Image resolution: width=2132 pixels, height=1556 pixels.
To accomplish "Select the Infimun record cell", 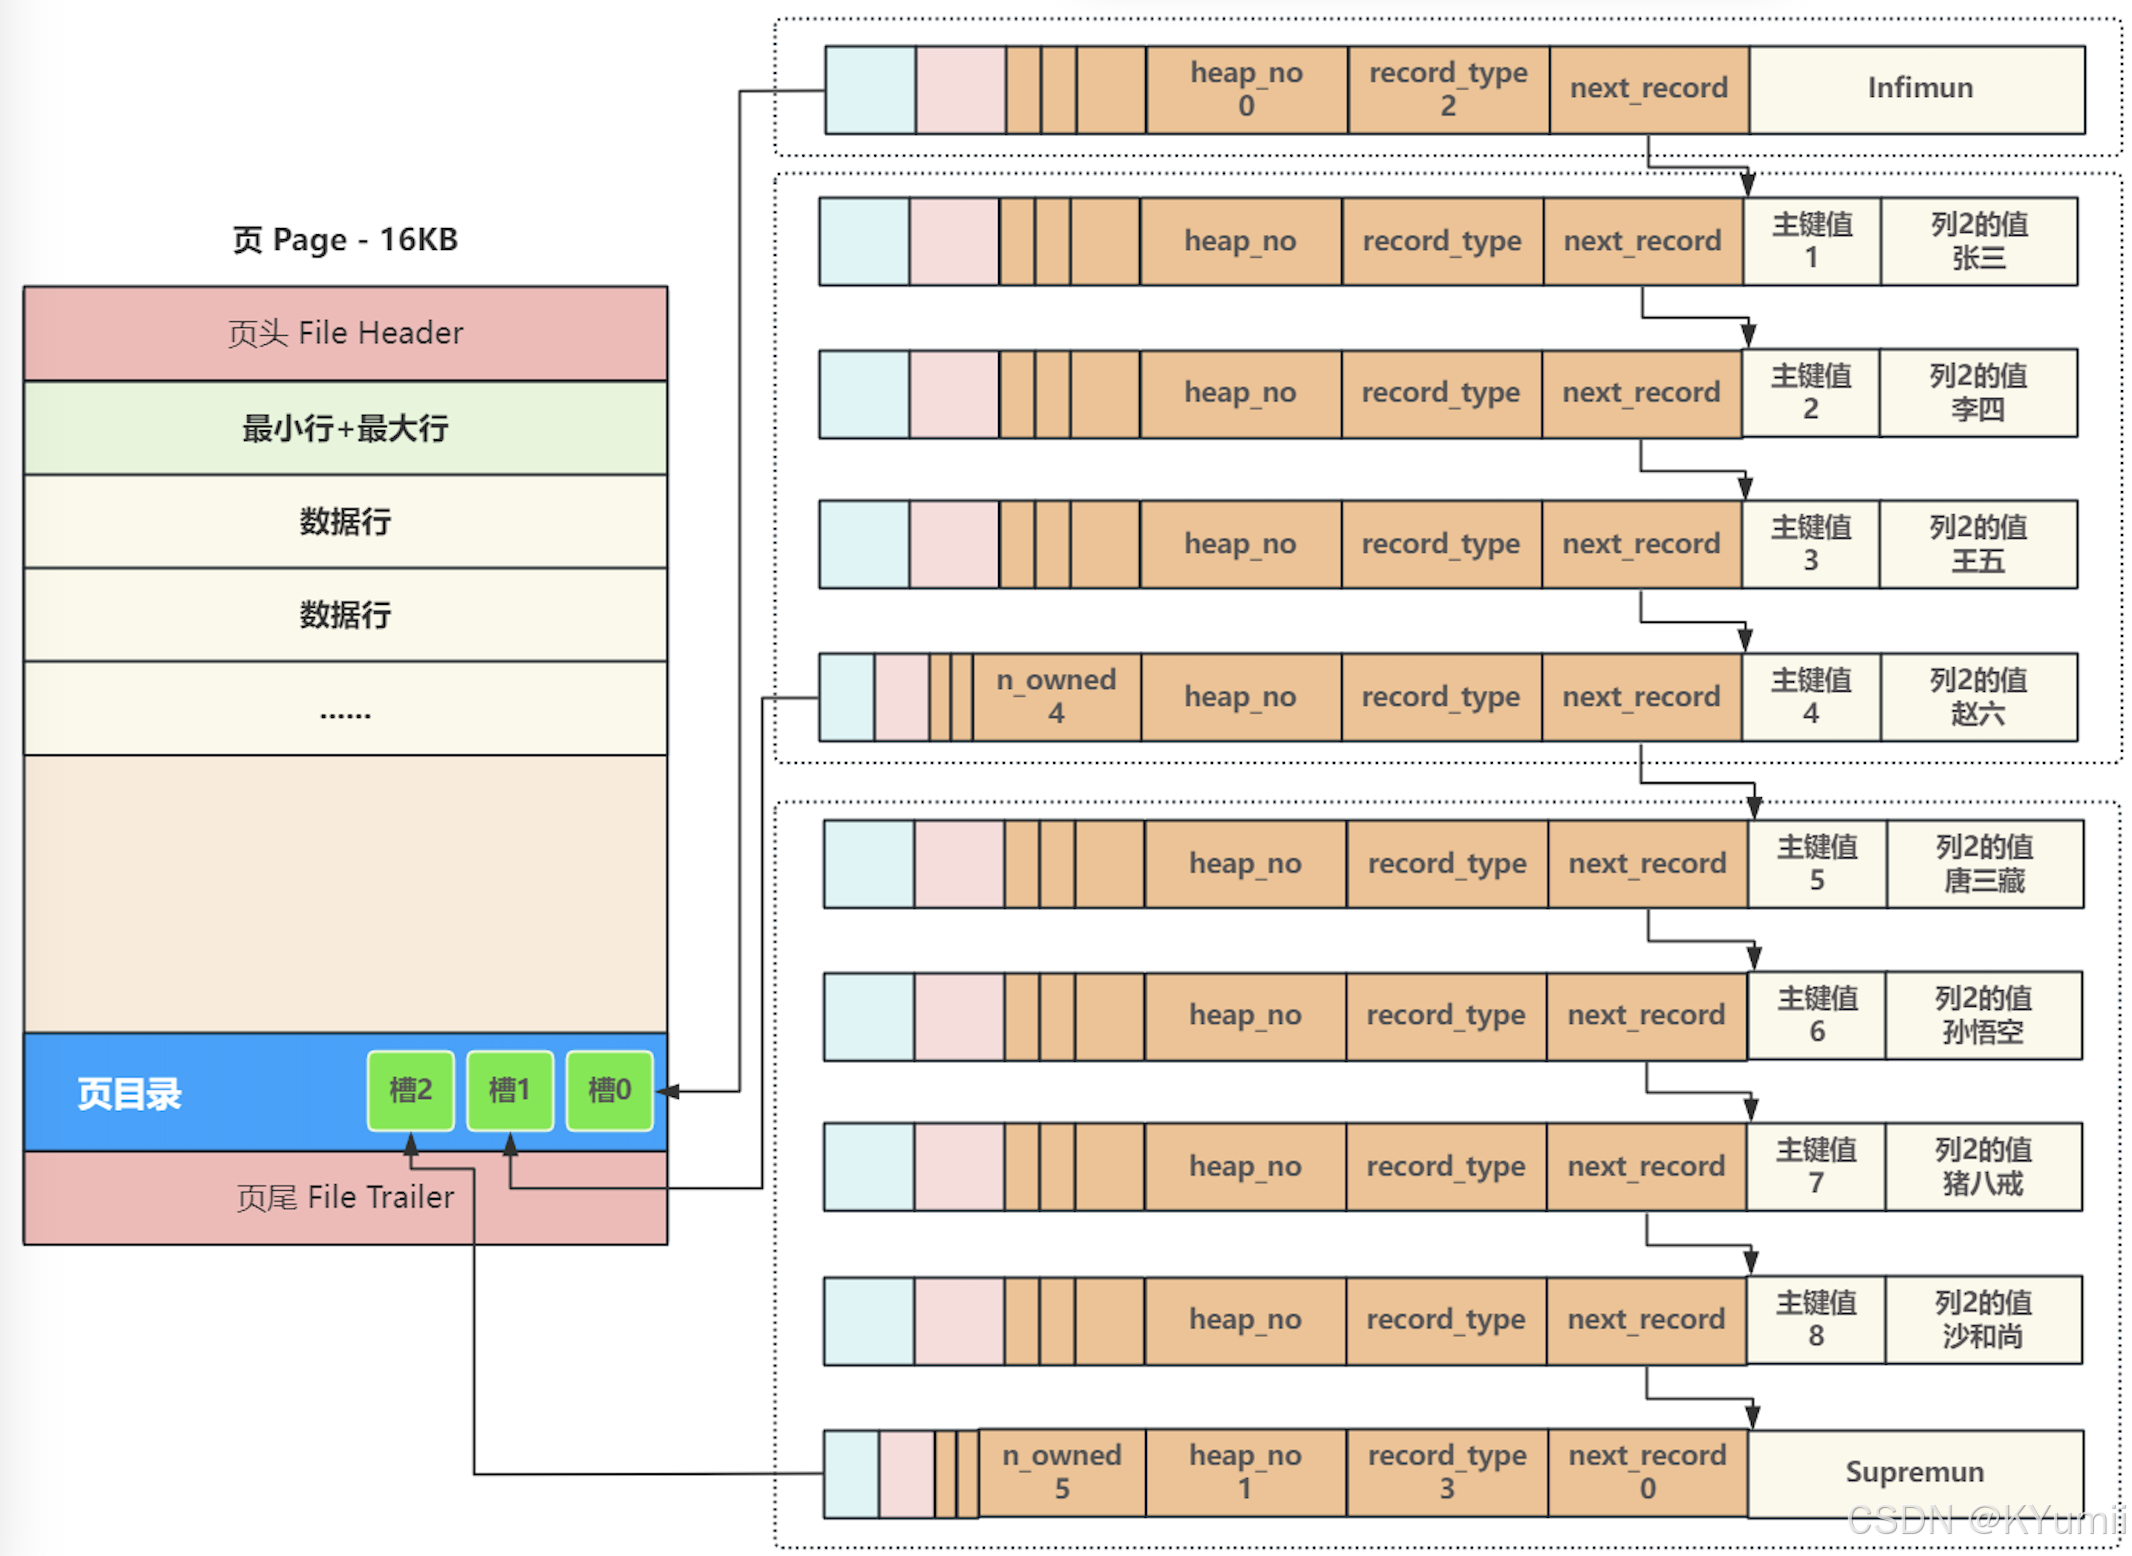I will point(1918,89).
